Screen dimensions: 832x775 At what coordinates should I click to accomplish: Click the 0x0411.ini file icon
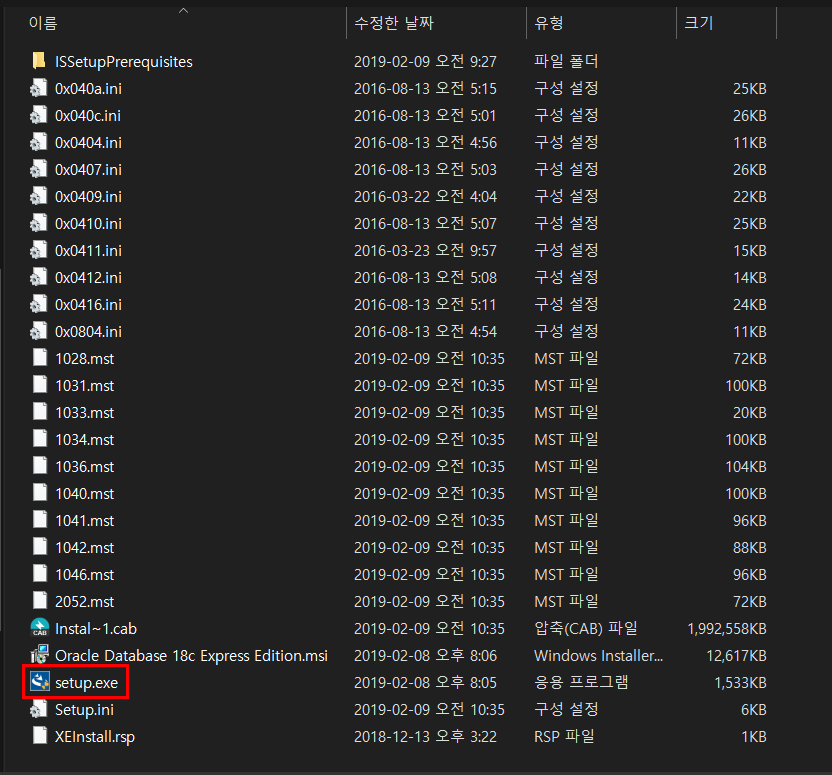[x=39, y=250]
